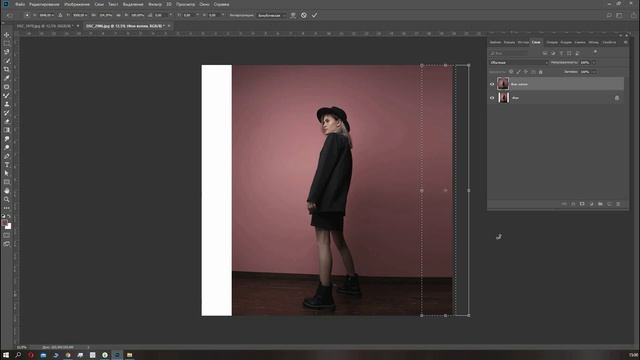This screenshot has width=640, height=360.
Task: Select the Quick Selection tool
Action: click(x=7, y=60)
